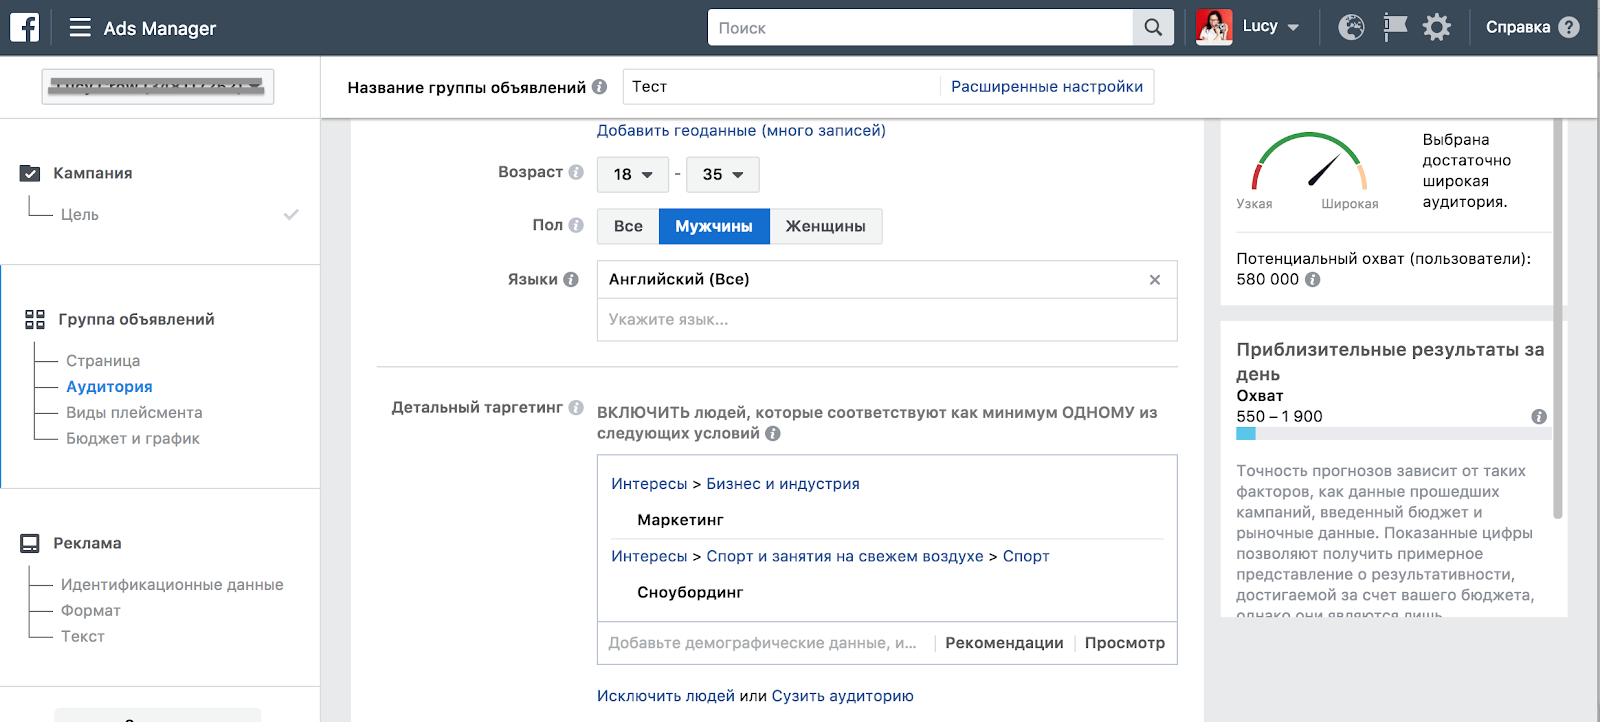Screen dimensions: 1600x722
Task: Open the maximum age dropdown showing 35
Action: coord(723,174)
